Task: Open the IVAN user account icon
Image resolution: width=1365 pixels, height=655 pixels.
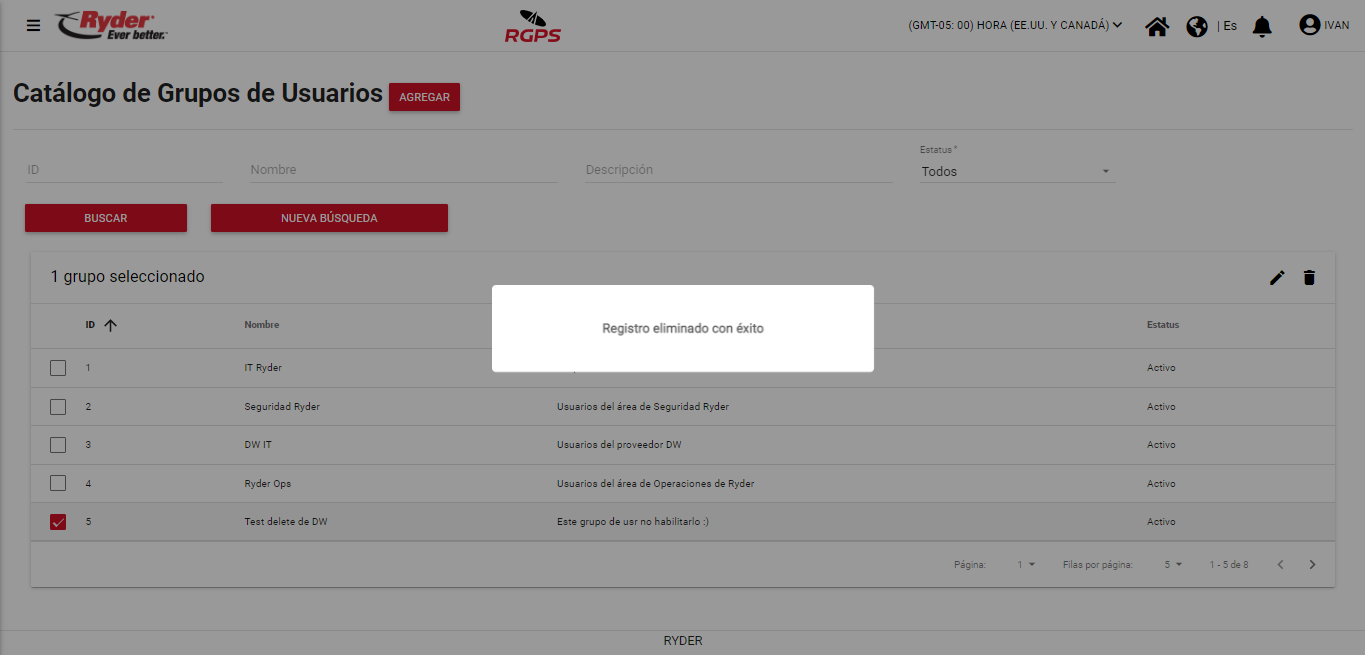Action: (x=1309, y=25)
